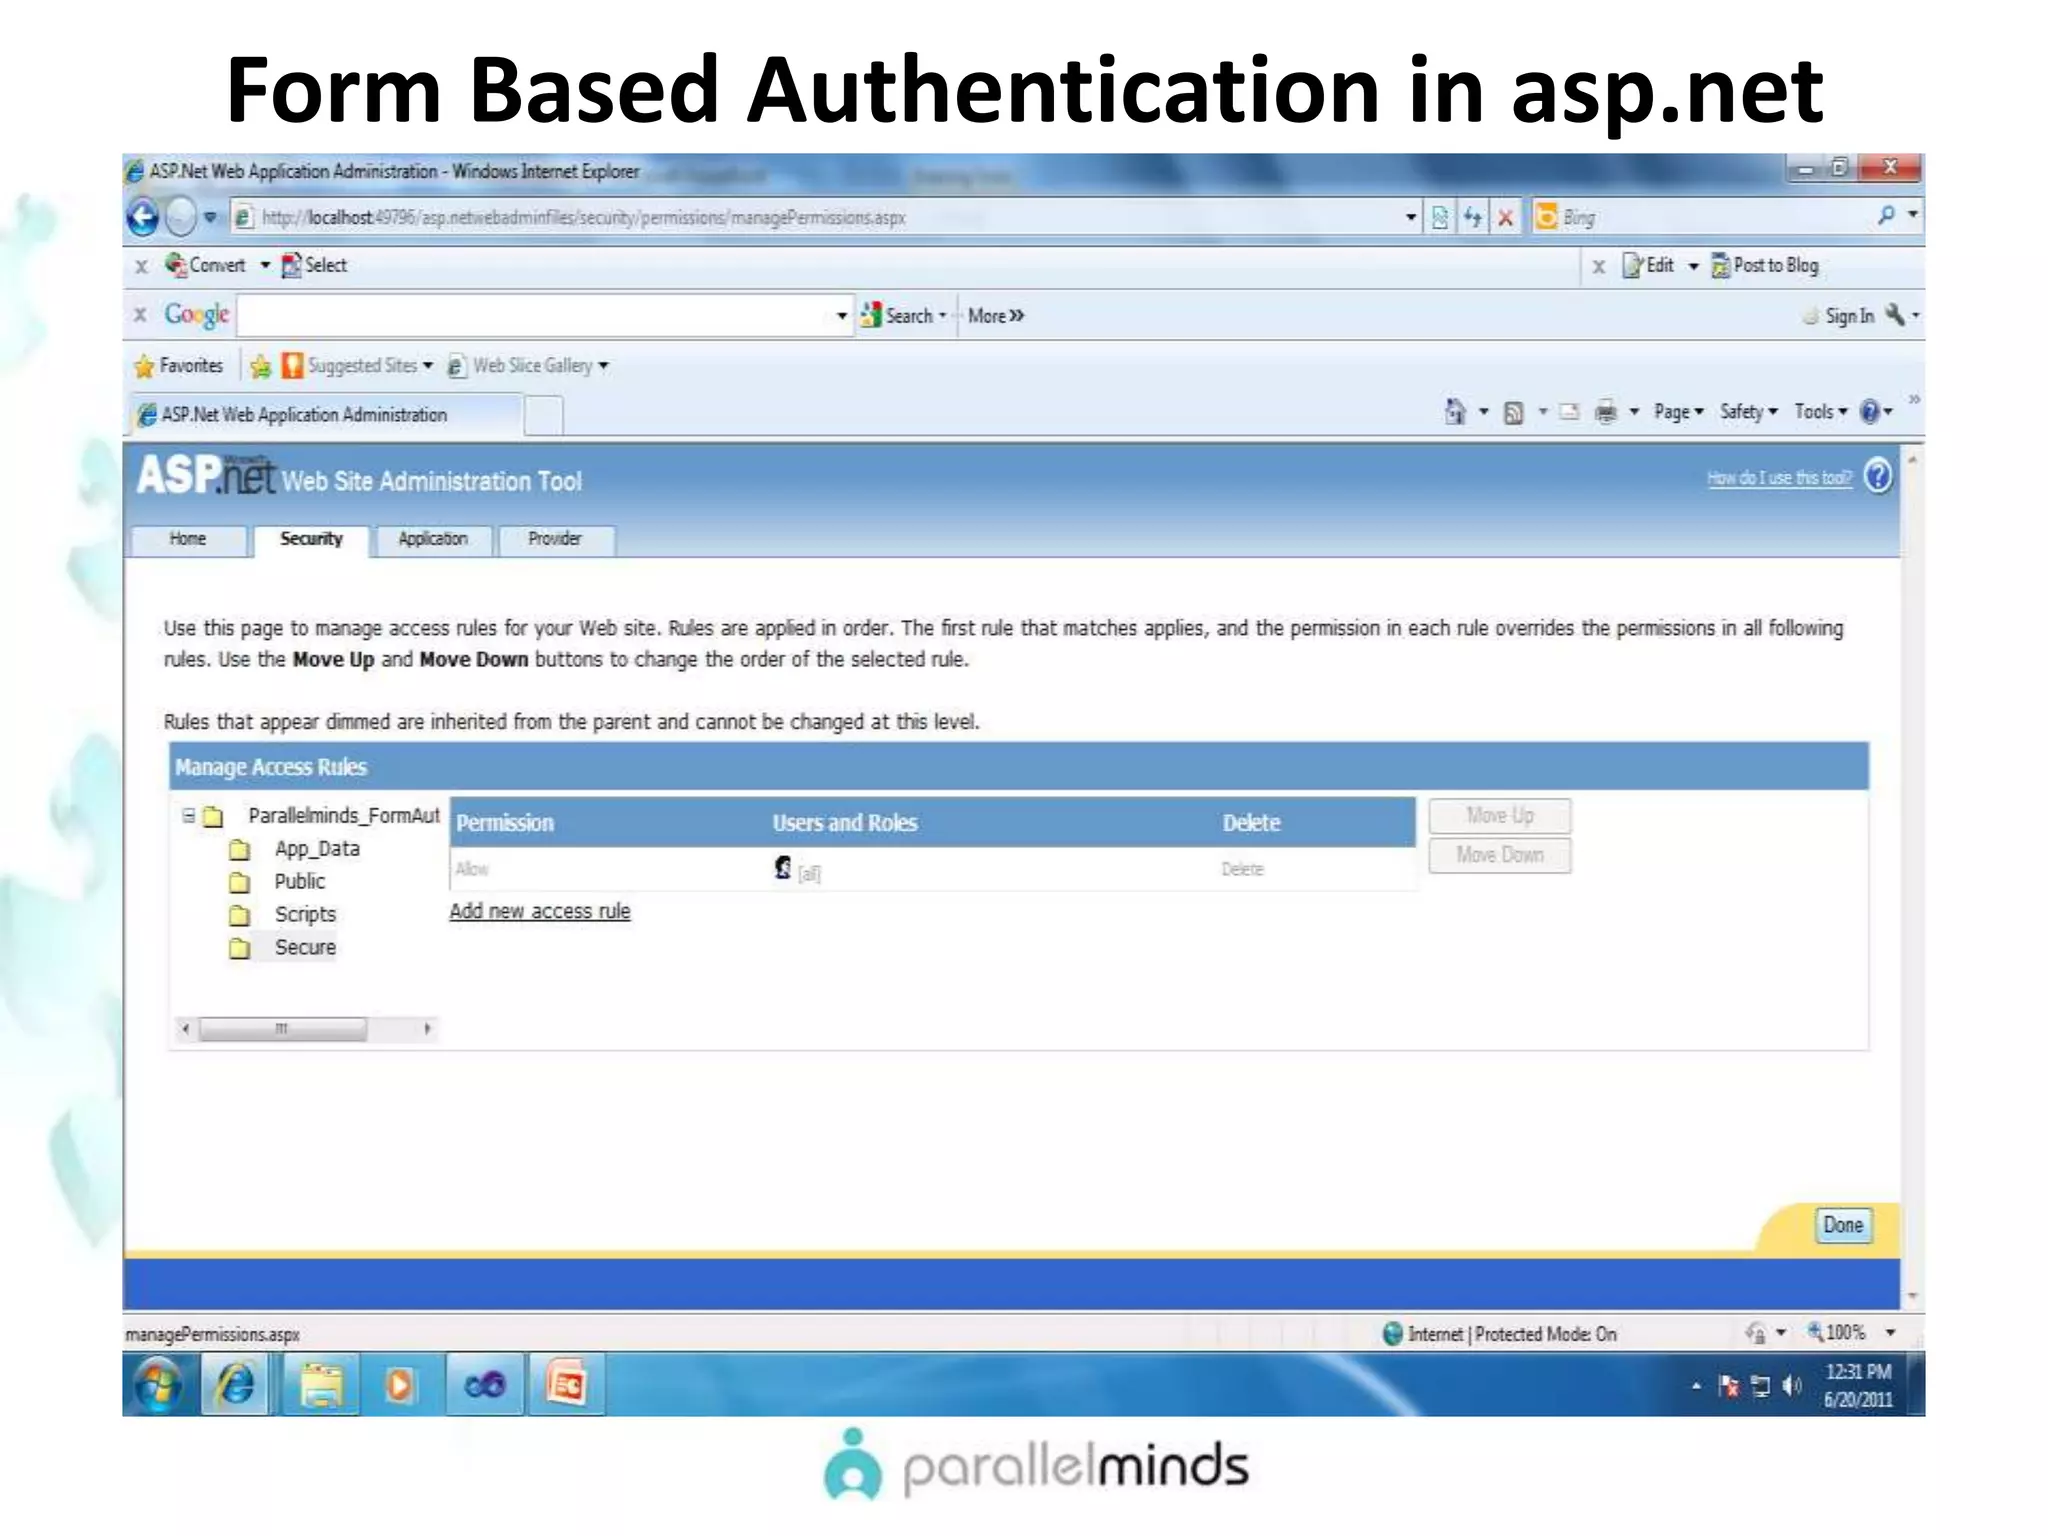The height and width of the screenshot is (1536, 2048).
Task: Click the Home icon in command bar
Action: pyautogui.click(x=1455, y=412)
